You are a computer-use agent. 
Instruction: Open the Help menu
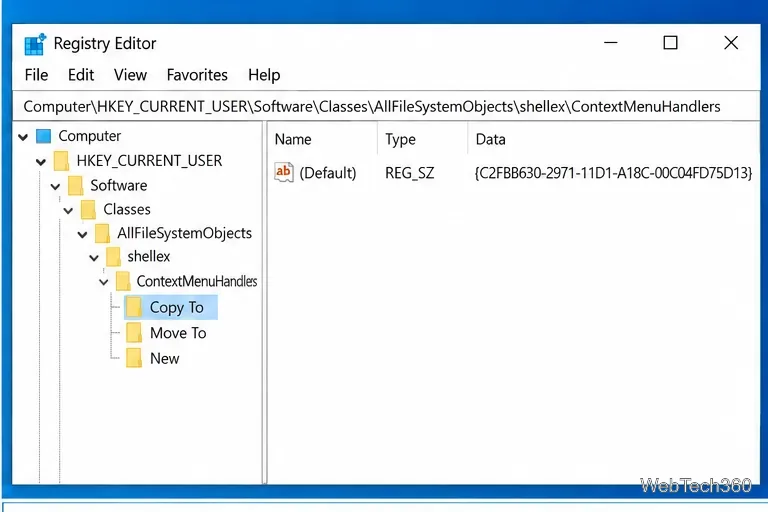click(x=264, y=75)
